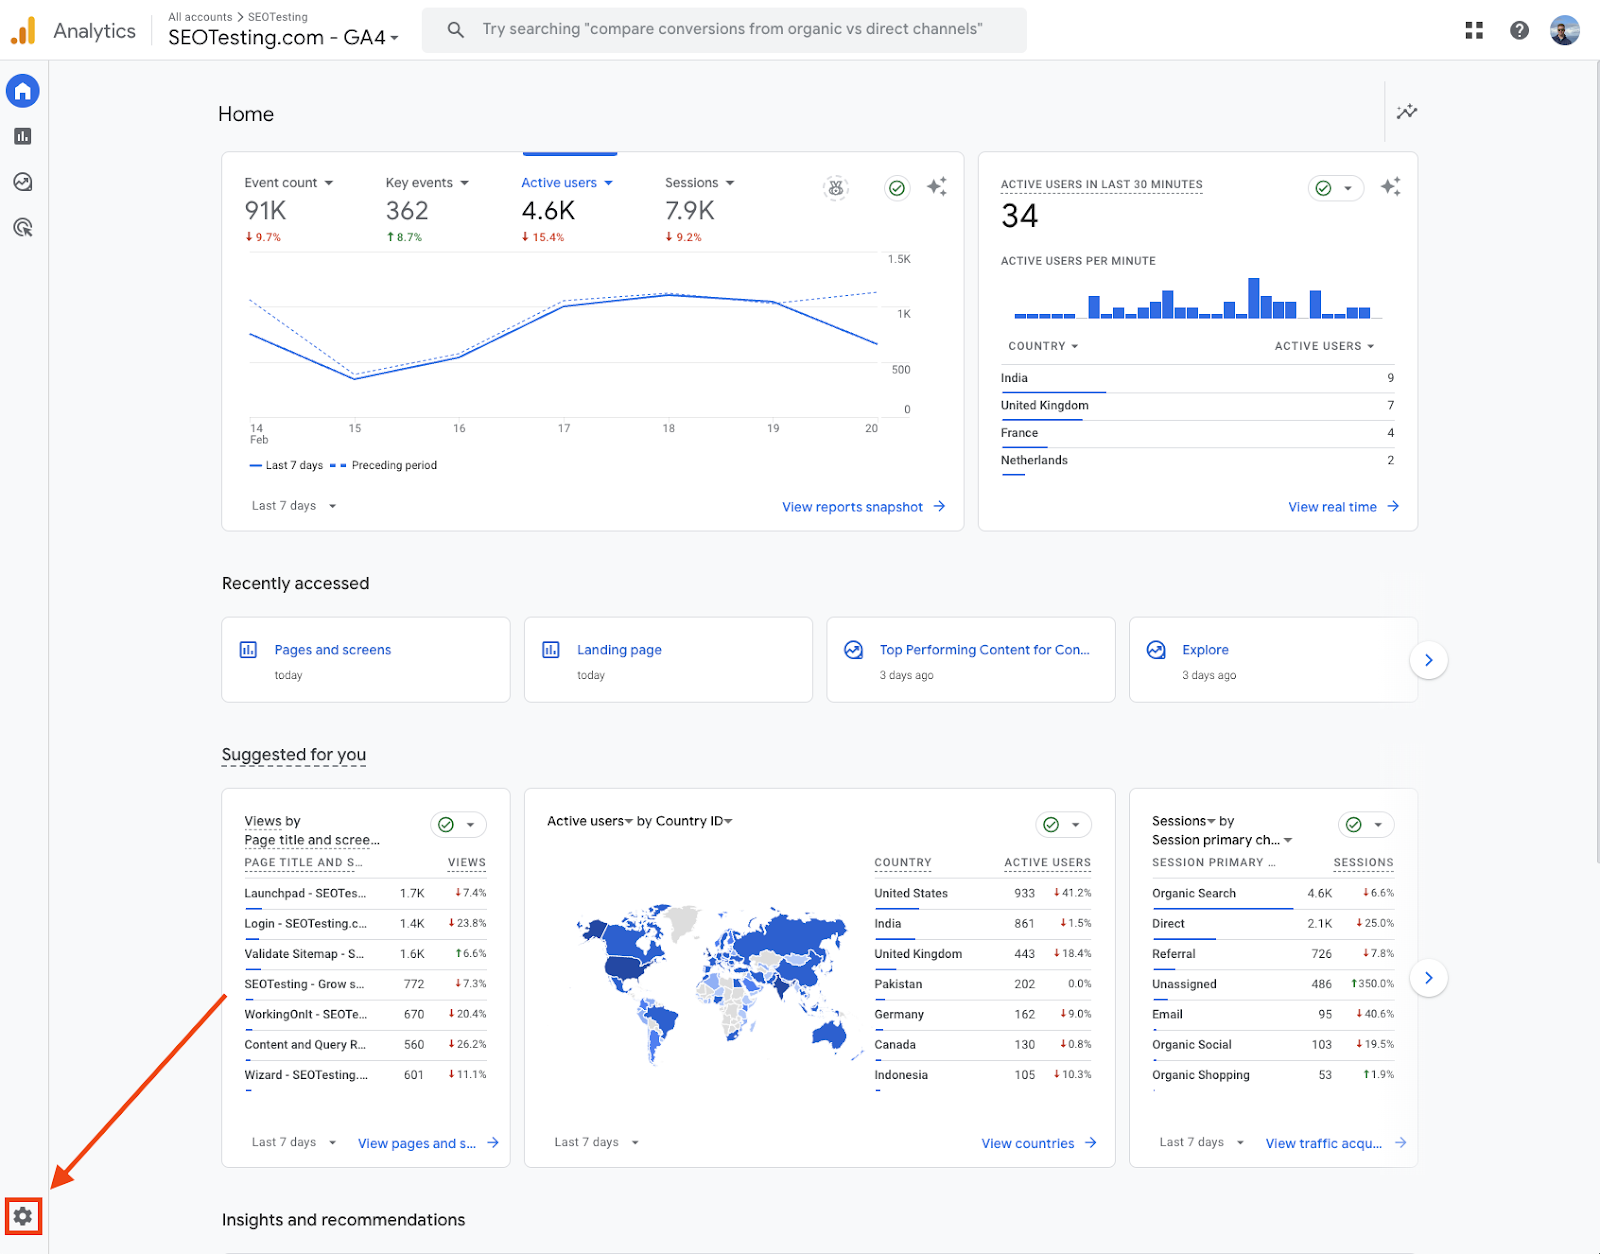
Task: Click the sparkle insights icon on realtime card
Action: click(x=1390, y=187)
